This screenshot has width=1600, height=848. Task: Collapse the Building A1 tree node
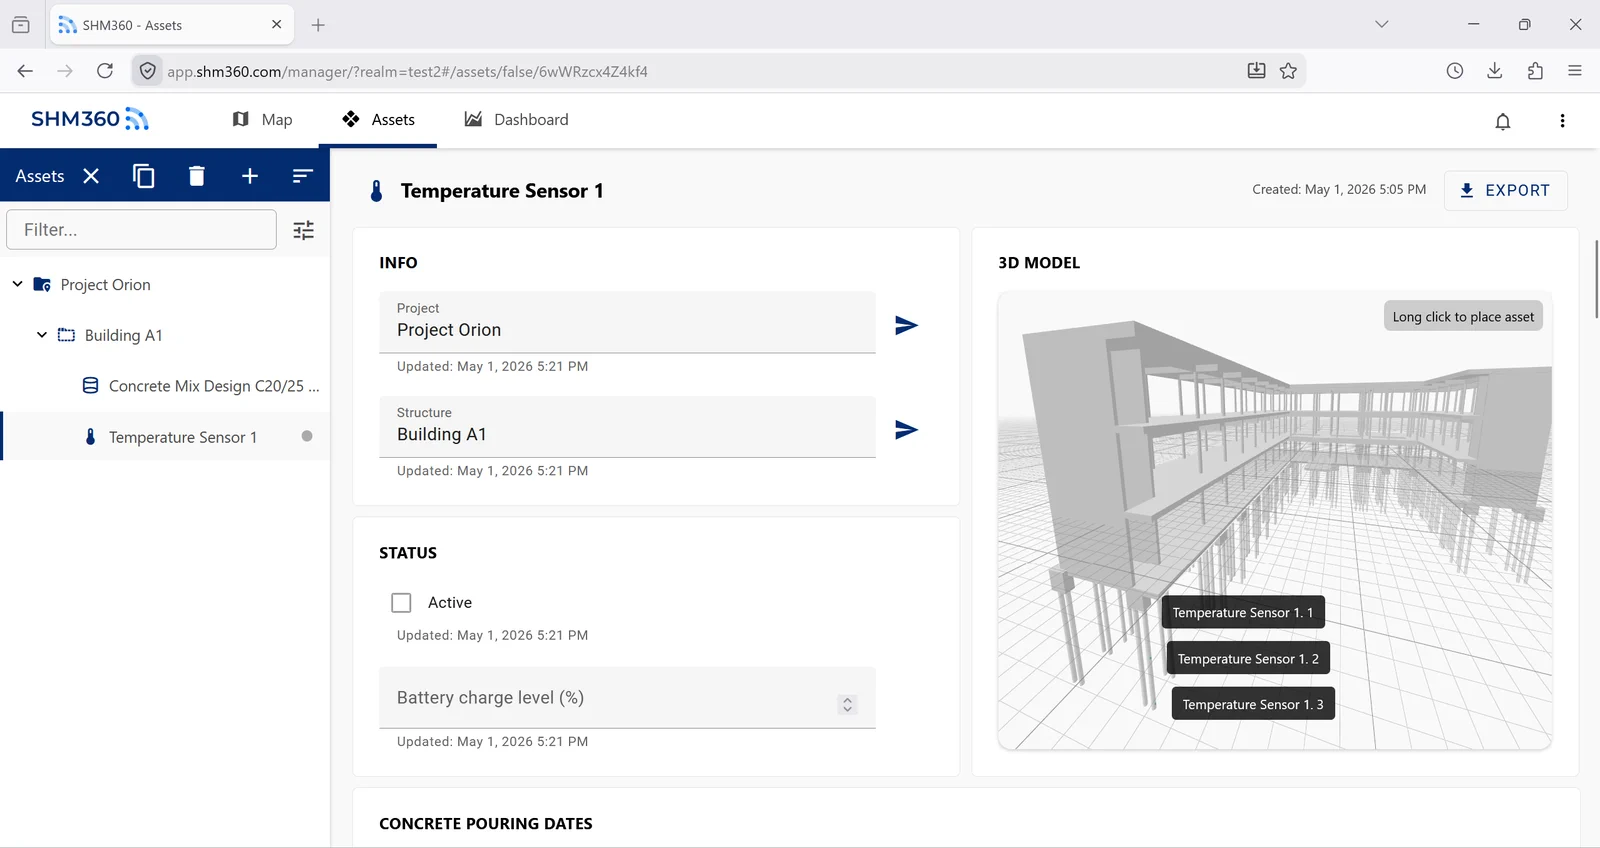(41, 335)
